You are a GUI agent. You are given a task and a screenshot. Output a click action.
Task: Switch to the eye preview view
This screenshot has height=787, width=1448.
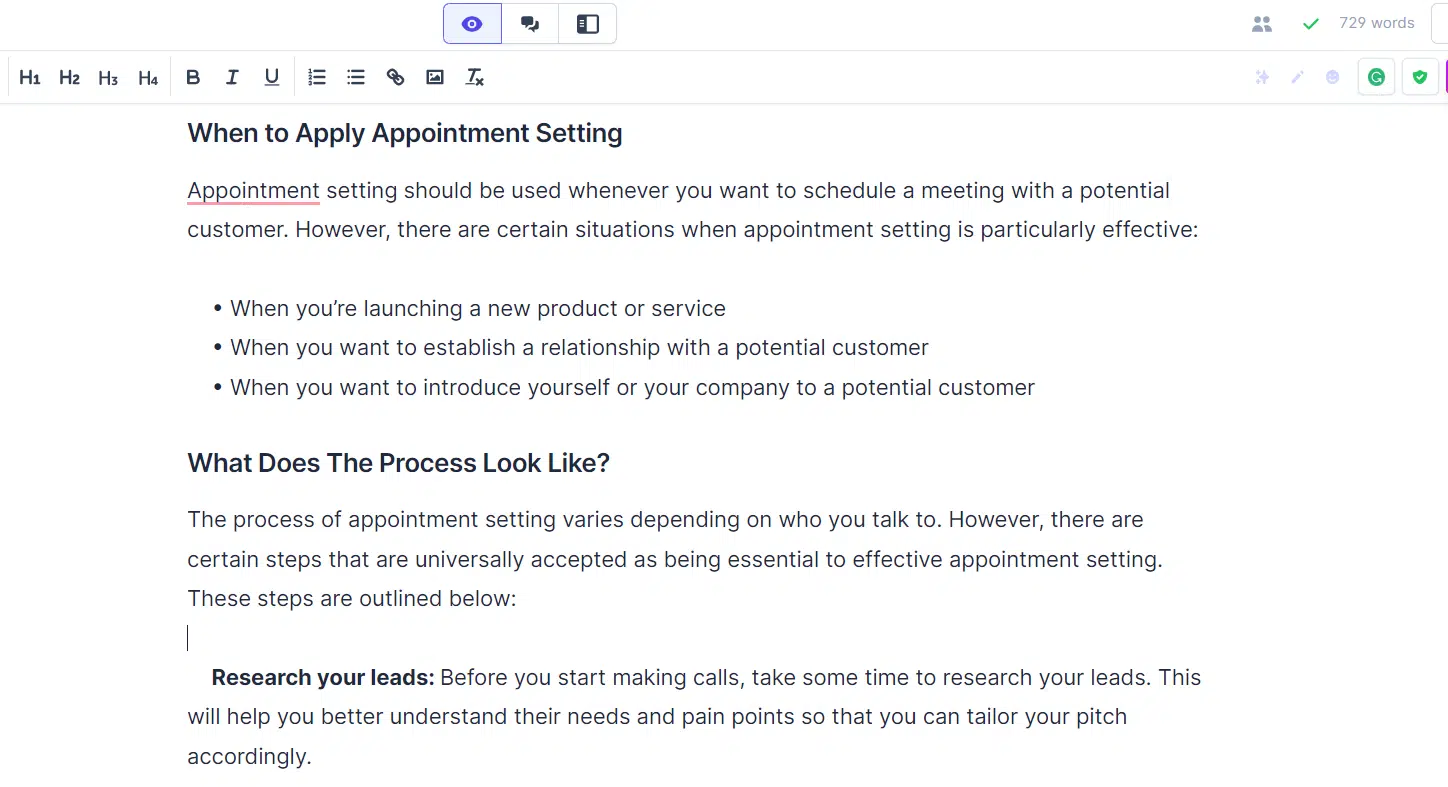pyautogui.click(x=472, y=24)
